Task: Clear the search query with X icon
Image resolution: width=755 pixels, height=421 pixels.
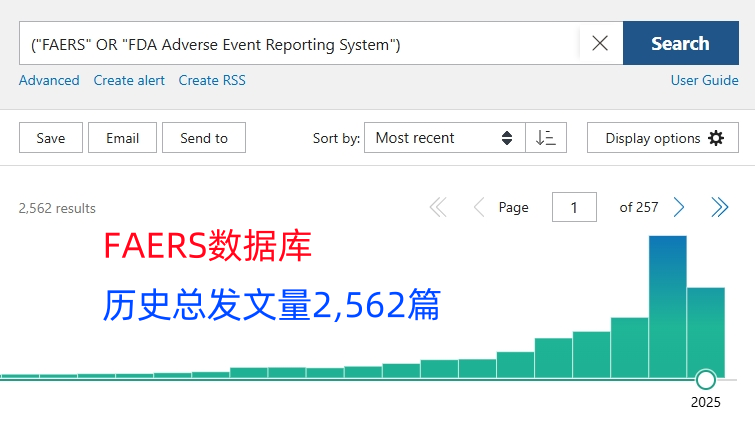Action: coord(599,43)
